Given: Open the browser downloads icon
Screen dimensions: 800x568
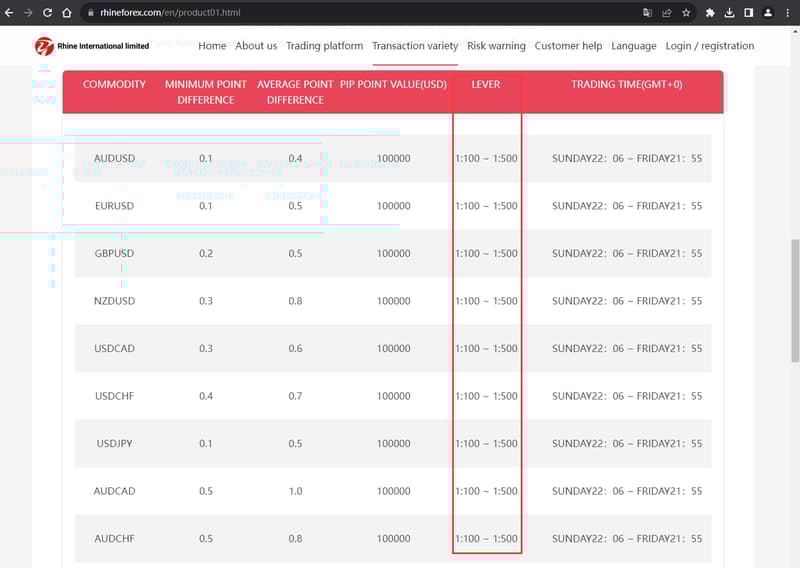Looking at the screenshot, I should pos(729,13).
